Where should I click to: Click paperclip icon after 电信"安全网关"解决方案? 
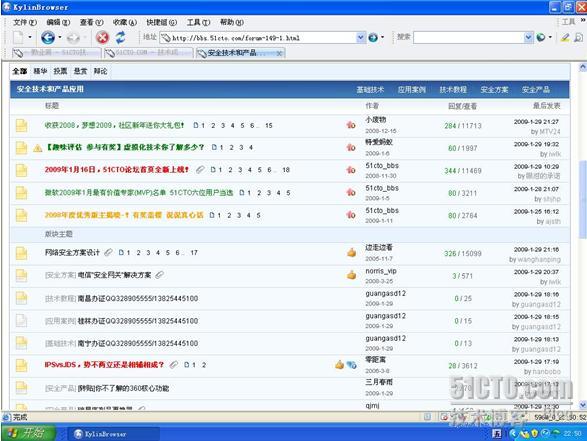click(x=159, y=275)
